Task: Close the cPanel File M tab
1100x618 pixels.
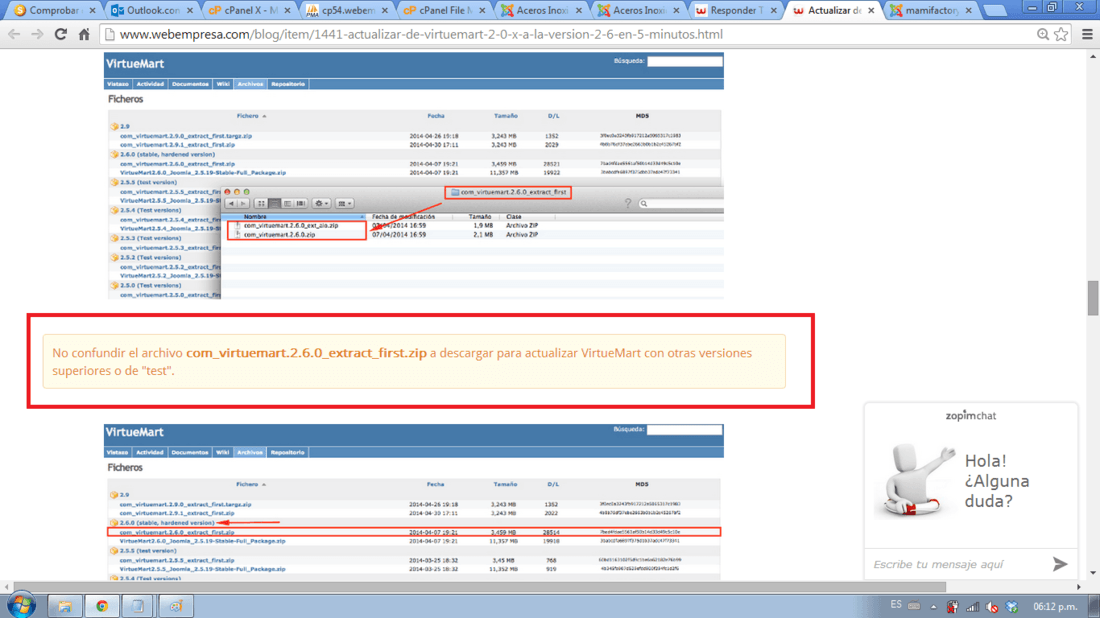Action: 482,11
